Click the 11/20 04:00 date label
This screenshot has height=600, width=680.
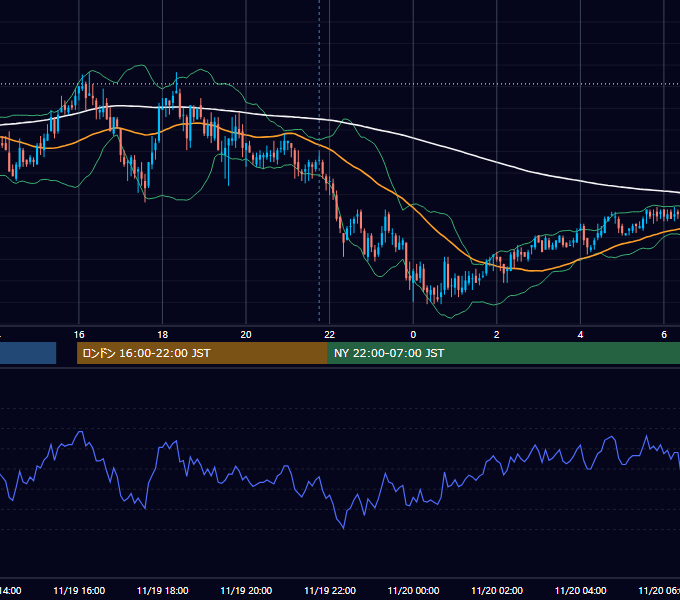580,591
